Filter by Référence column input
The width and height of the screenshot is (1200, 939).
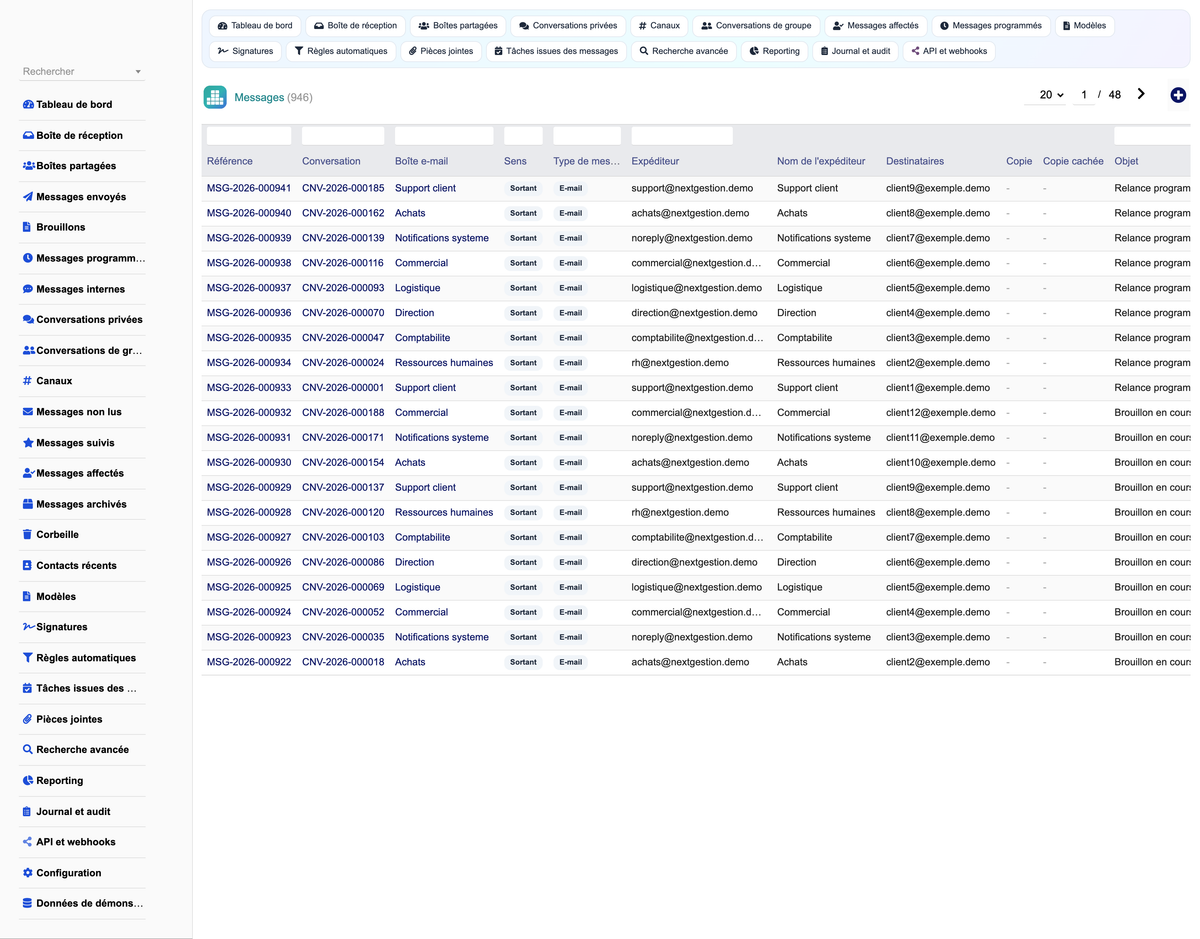coord(249,136)
